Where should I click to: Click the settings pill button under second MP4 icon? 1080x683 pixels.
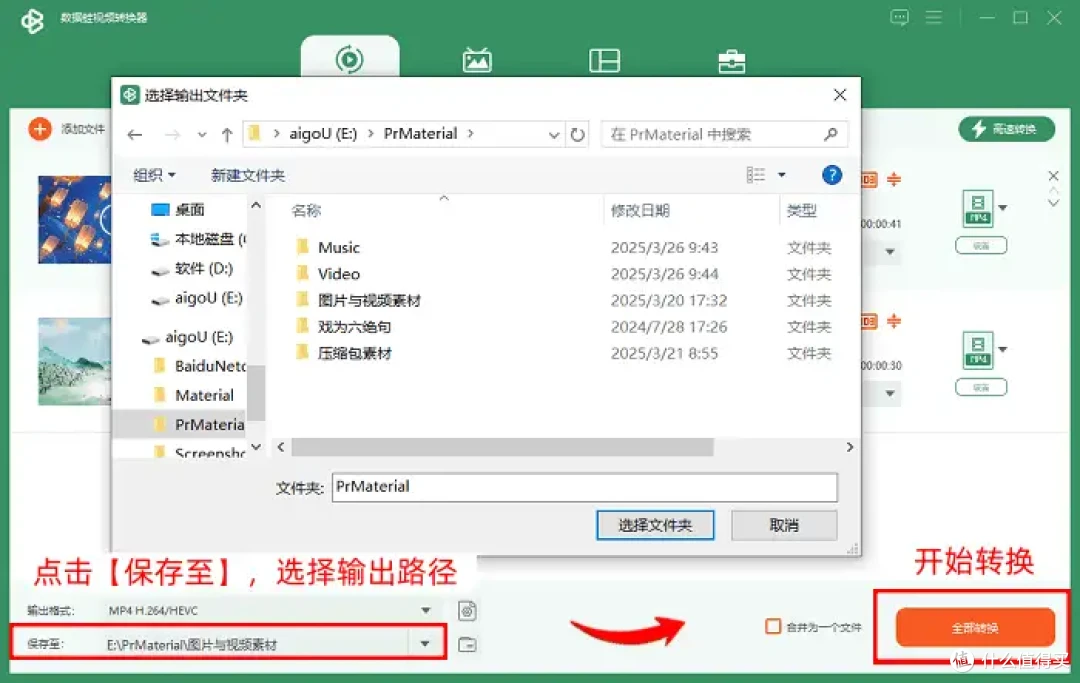[981, 388]
